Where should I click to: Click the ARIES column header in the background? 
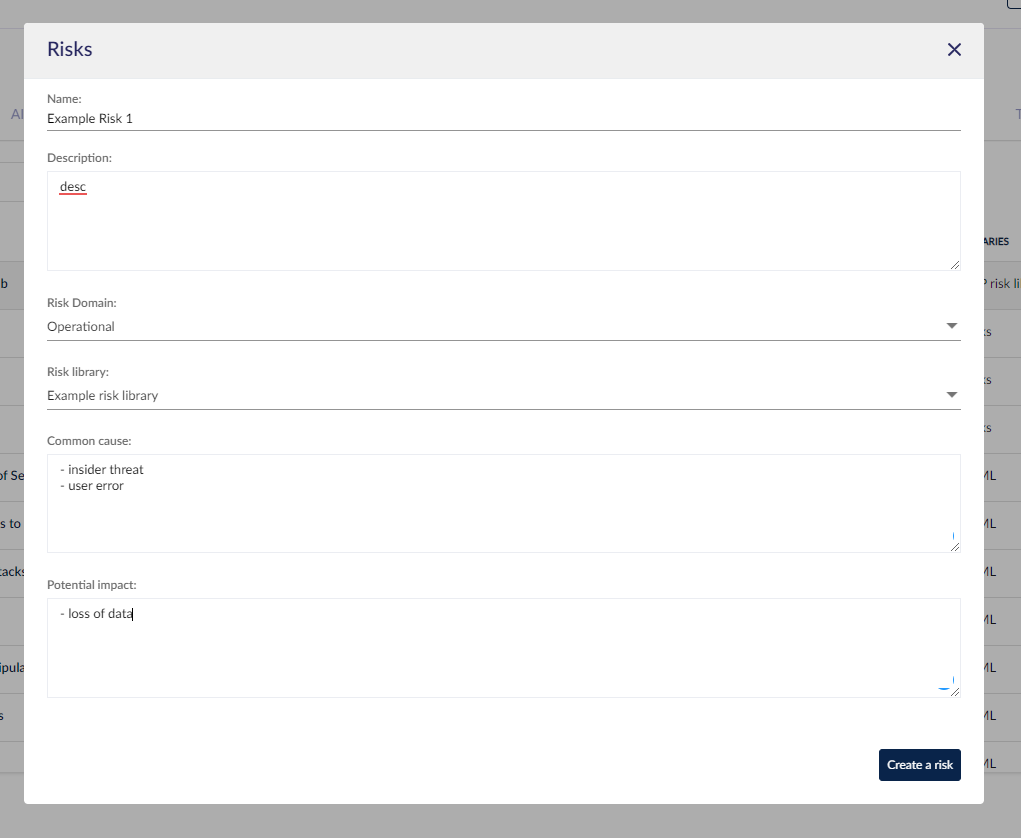point(995,241)
